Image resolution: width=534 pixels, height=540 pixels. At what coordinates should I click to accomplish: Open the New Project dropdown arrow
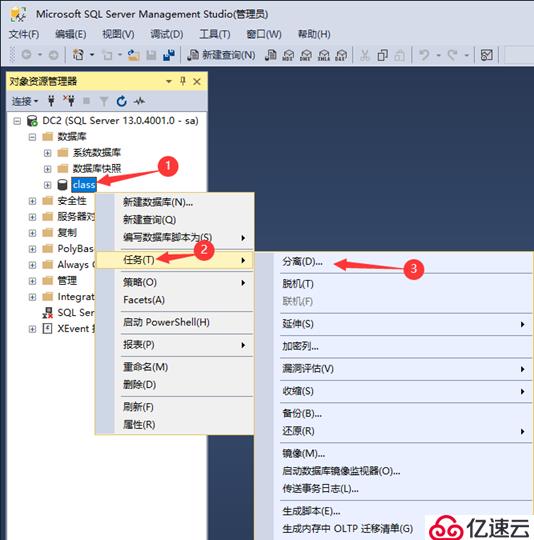point(92,55)
